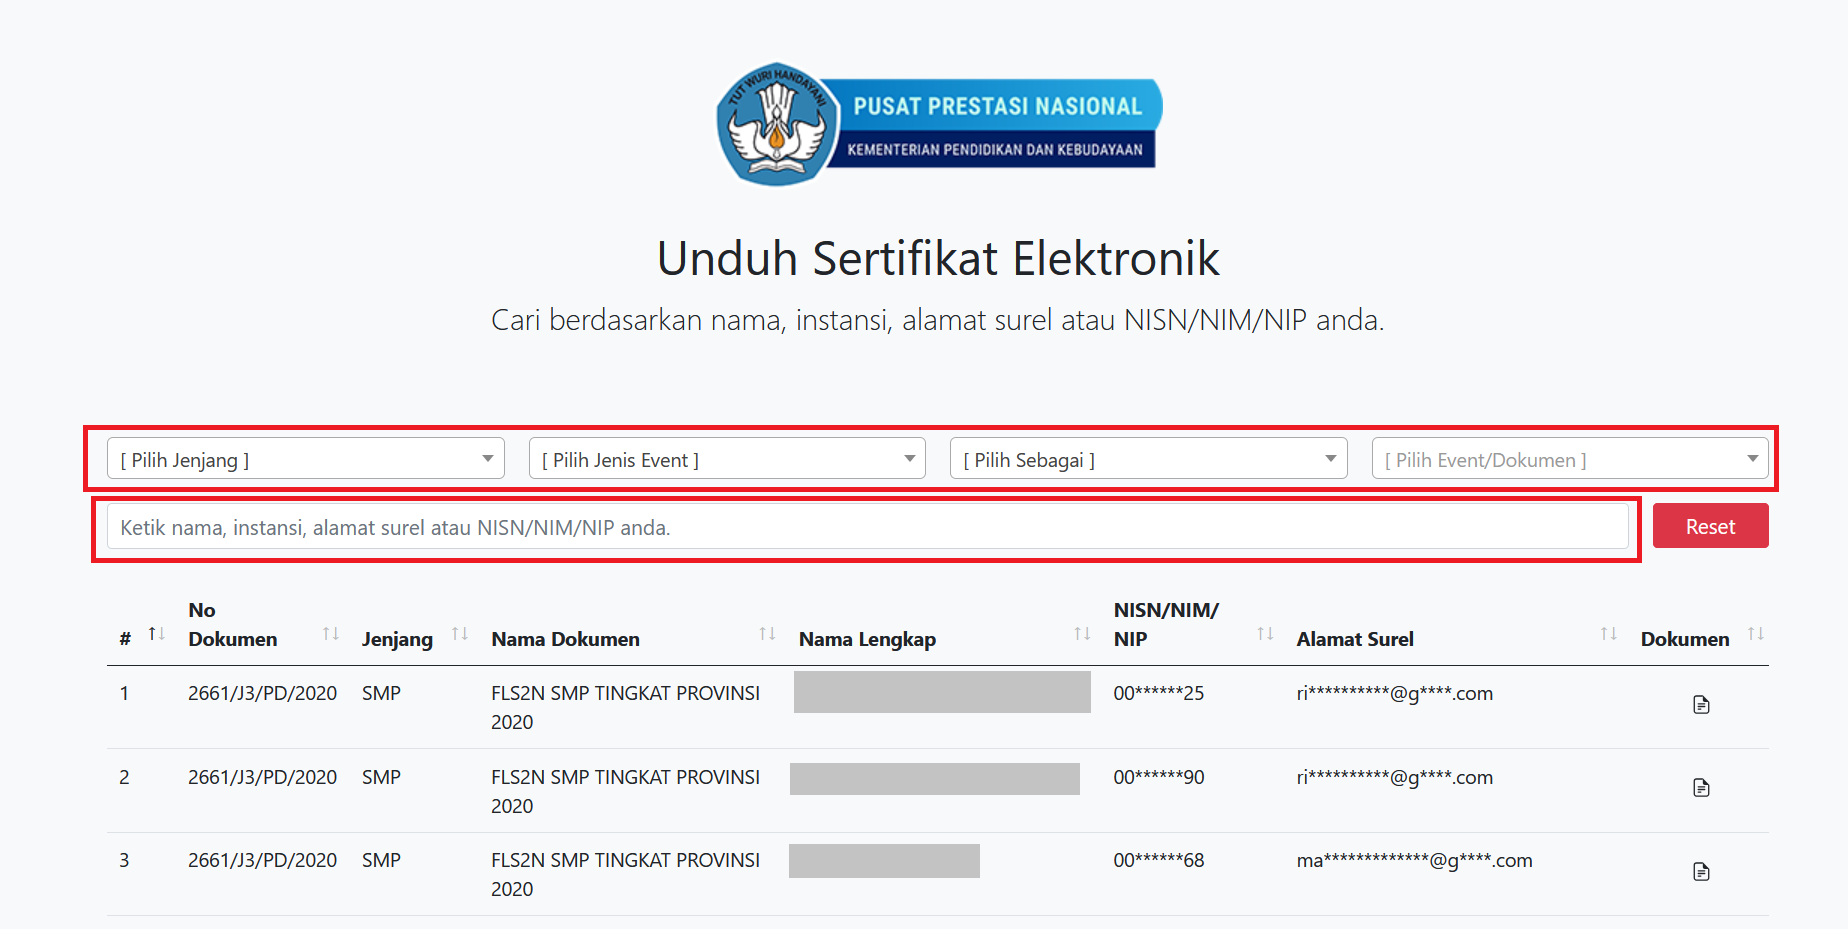Click the Nama Dokumen column header
The height and width of the screenshot is (929, 1848).
pyautogui.click(x=565, y=639)
